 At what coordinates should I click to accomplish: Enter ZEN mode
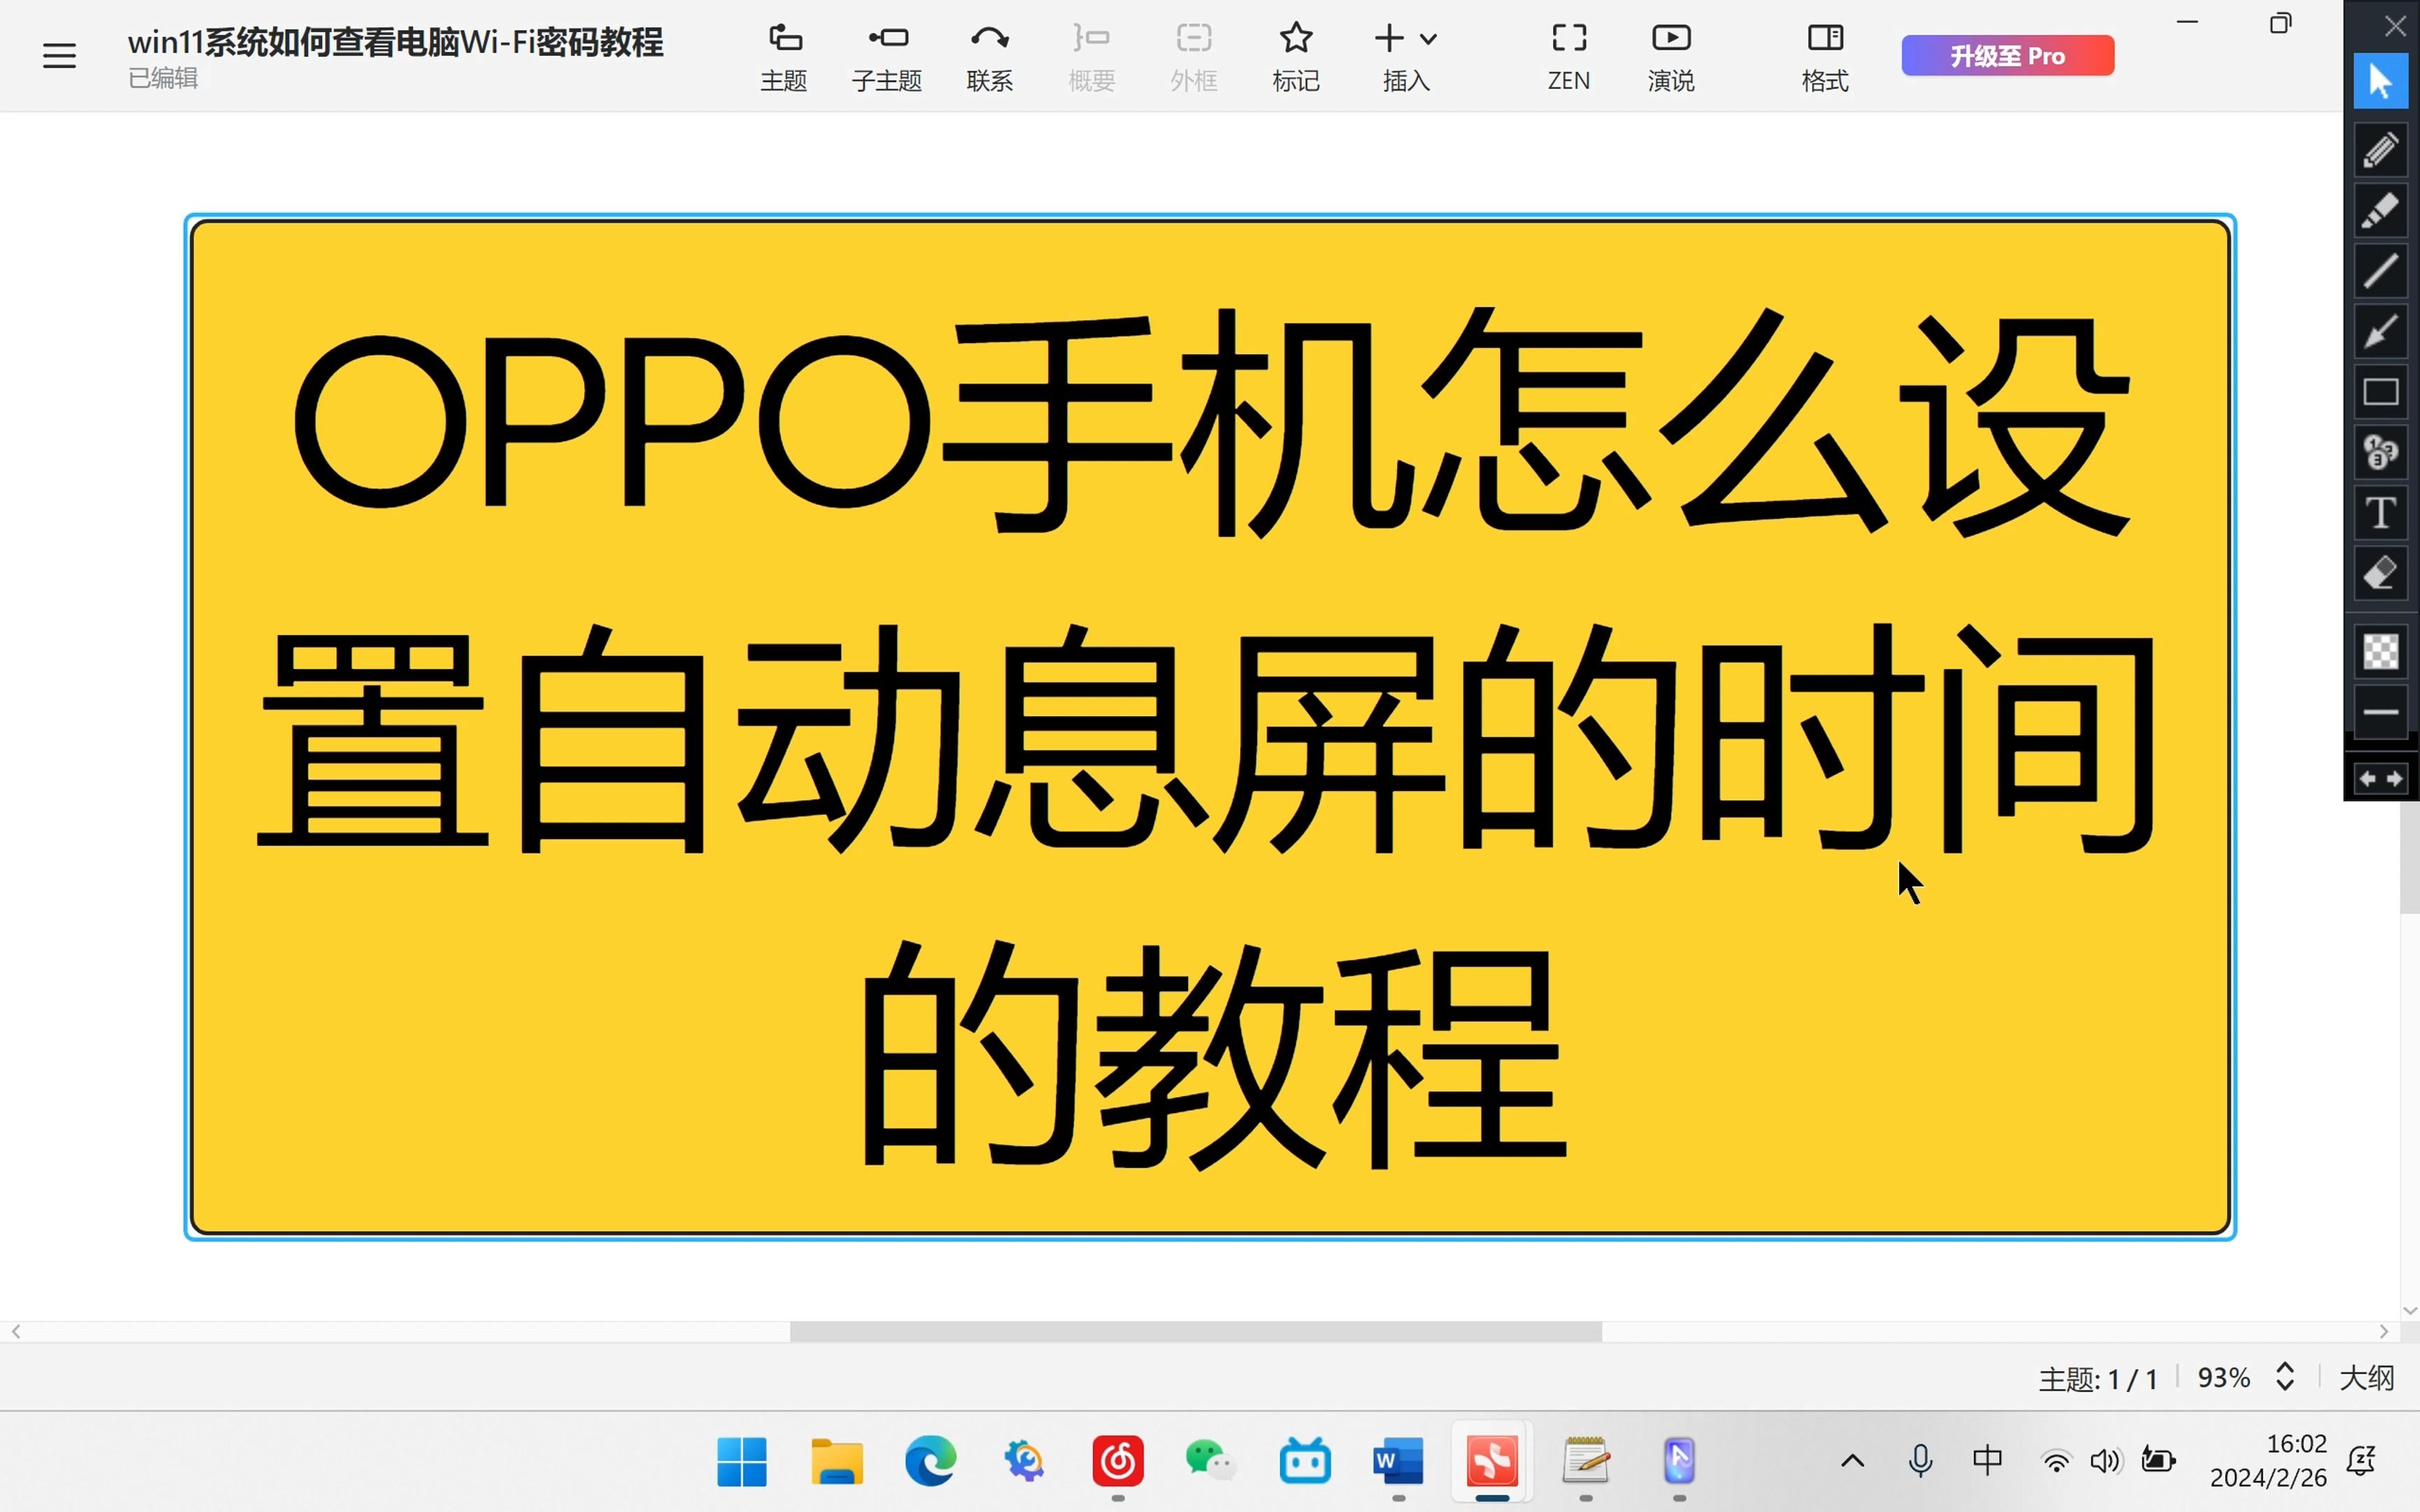tap(1569, 57)
